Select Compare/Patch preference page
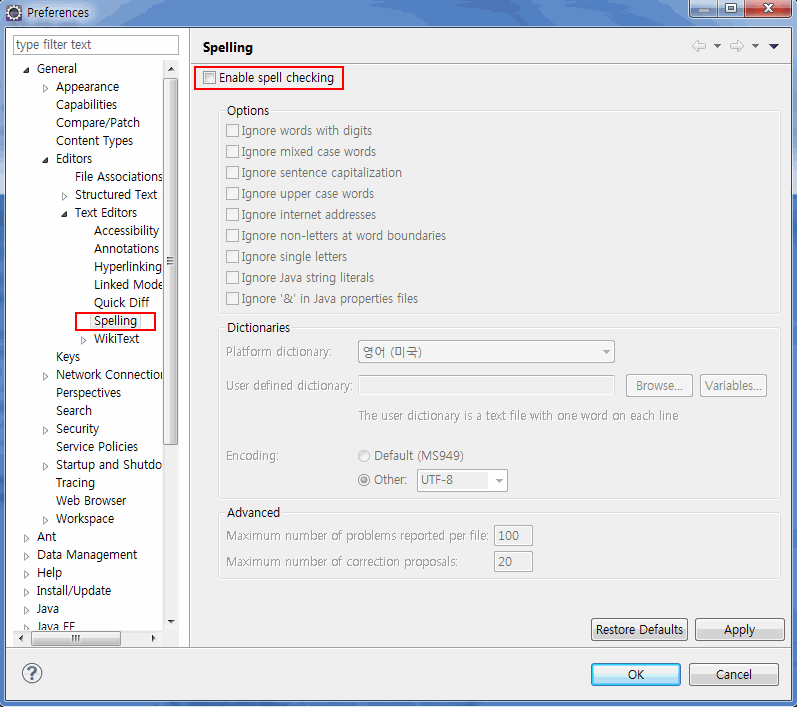The height and width of the screenshot is (707, 797). 98,122
